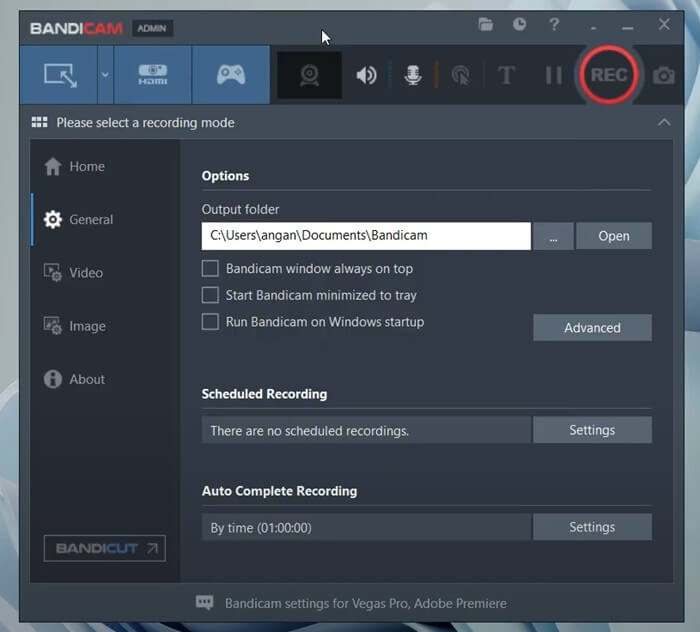Viewport: 700px width, 632px height.
Task: Click the speech bubble tip icon
Action: coord(204,603)
